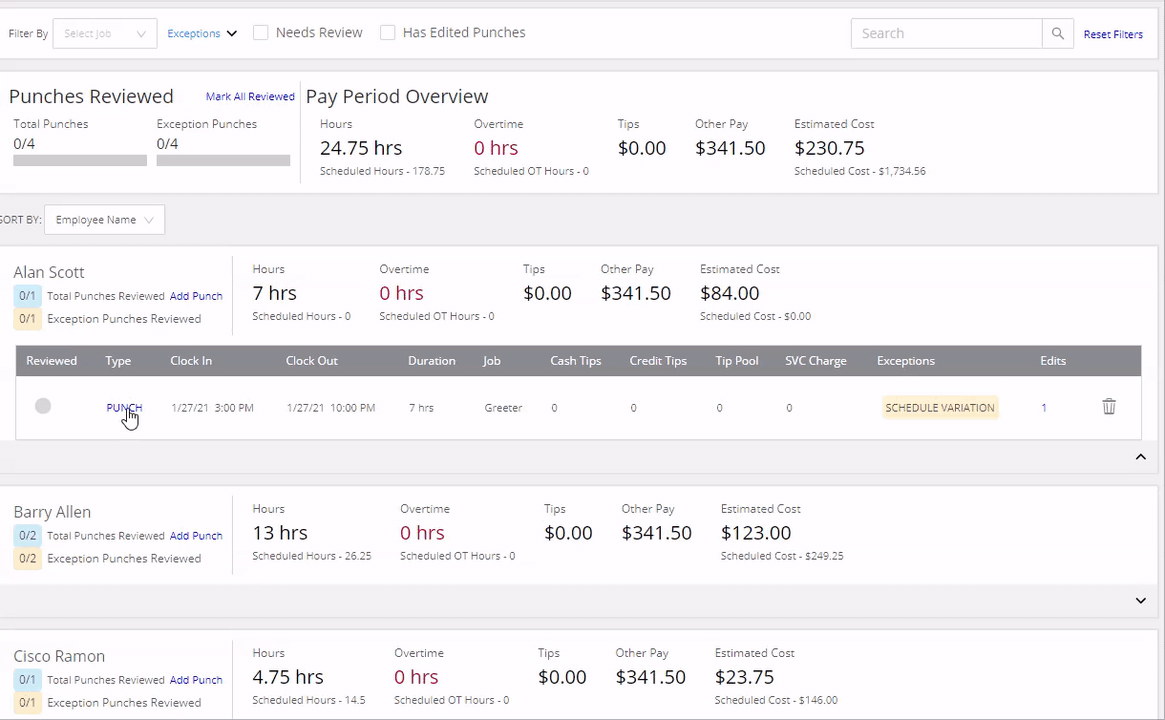
Task: Add Punch for Alan Scott
Action: tap(196, 296)
